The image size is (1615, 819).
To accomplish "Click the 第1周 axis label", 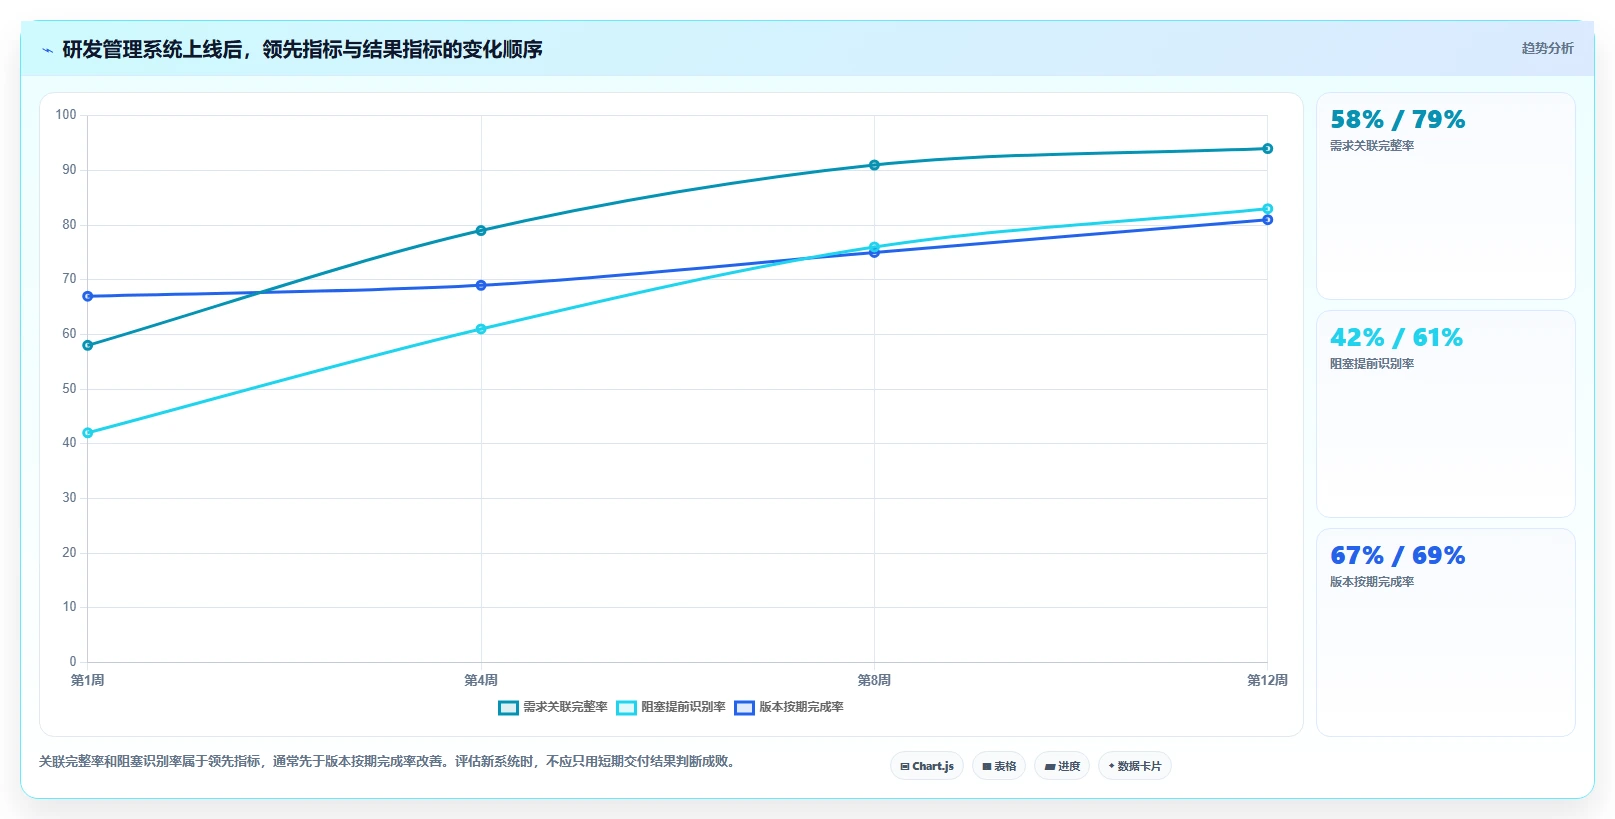I will pos(88,680).
